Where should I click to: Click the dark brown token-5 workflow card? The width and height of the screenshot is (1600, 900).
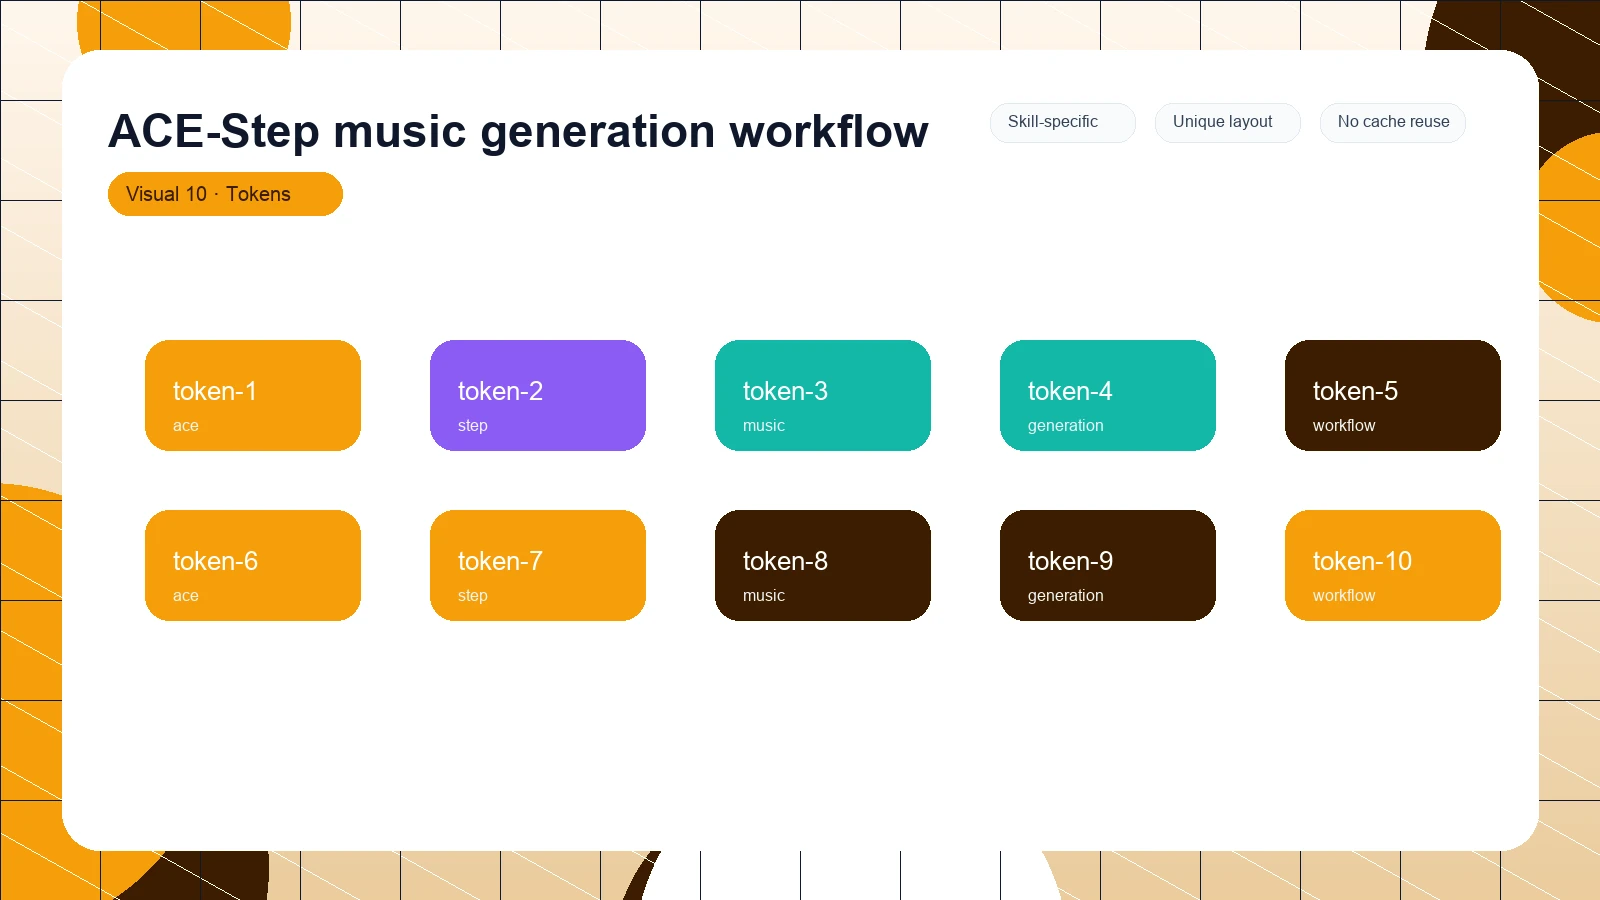pos(1393,395)
